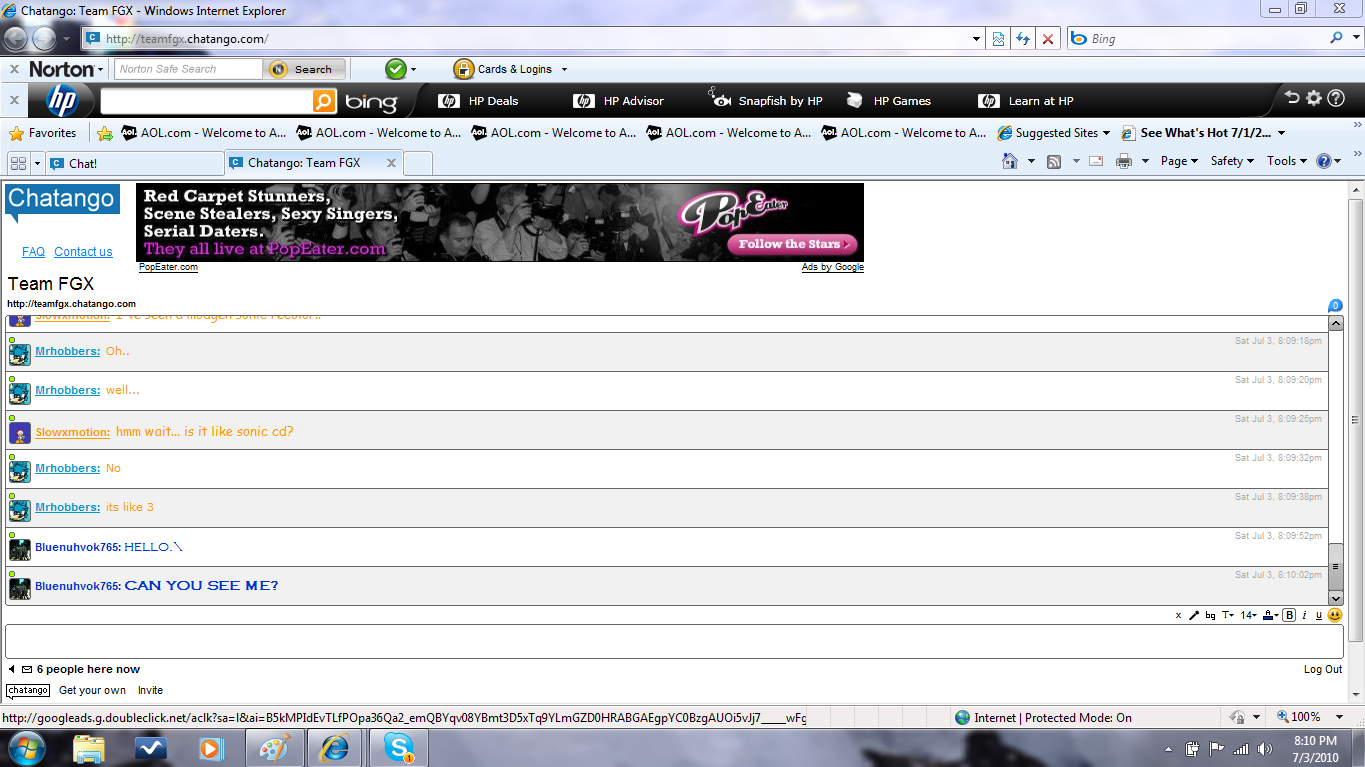Click the Norton green checkmark icon
This screenshot has height=767, width=1365.
[396, 69]
